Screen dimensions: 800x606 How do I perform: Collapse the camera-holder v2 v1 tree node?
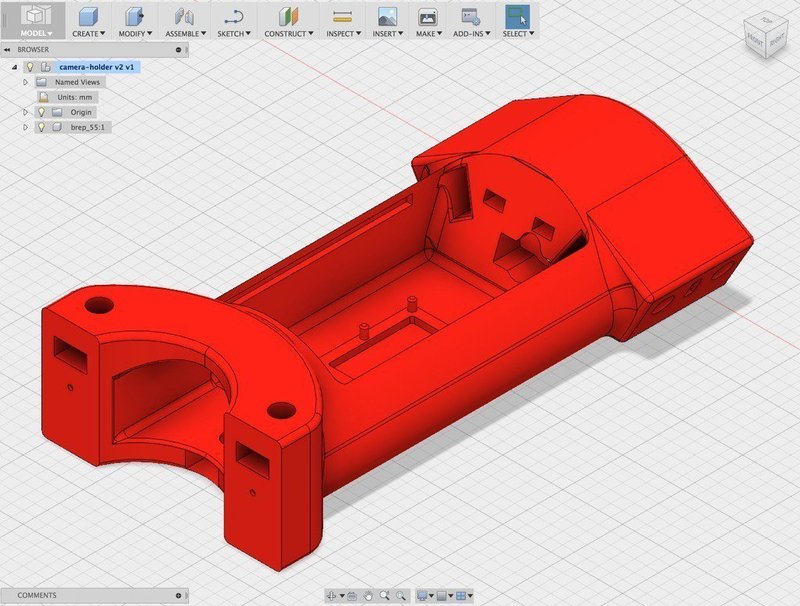click(x=14, y=67)
